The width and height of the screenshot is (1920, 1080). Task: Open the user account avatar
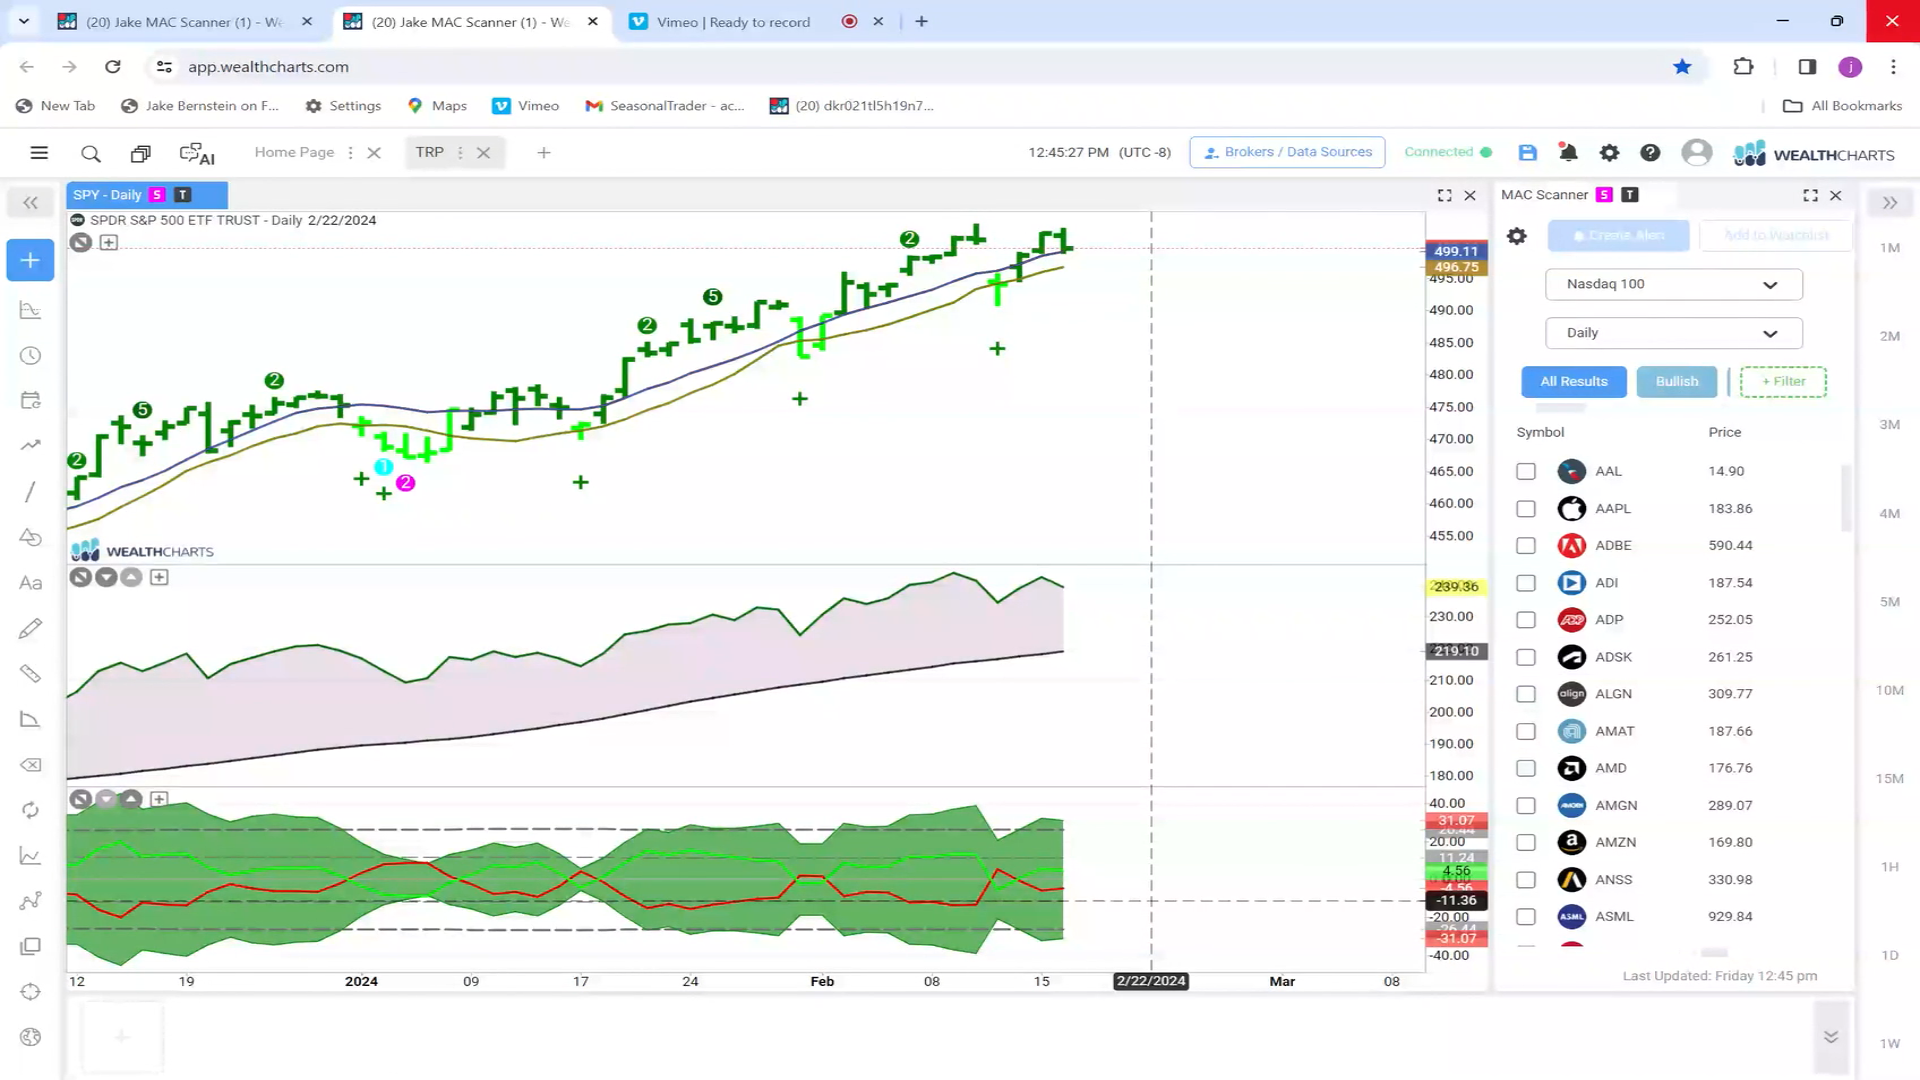[1696, 153]
